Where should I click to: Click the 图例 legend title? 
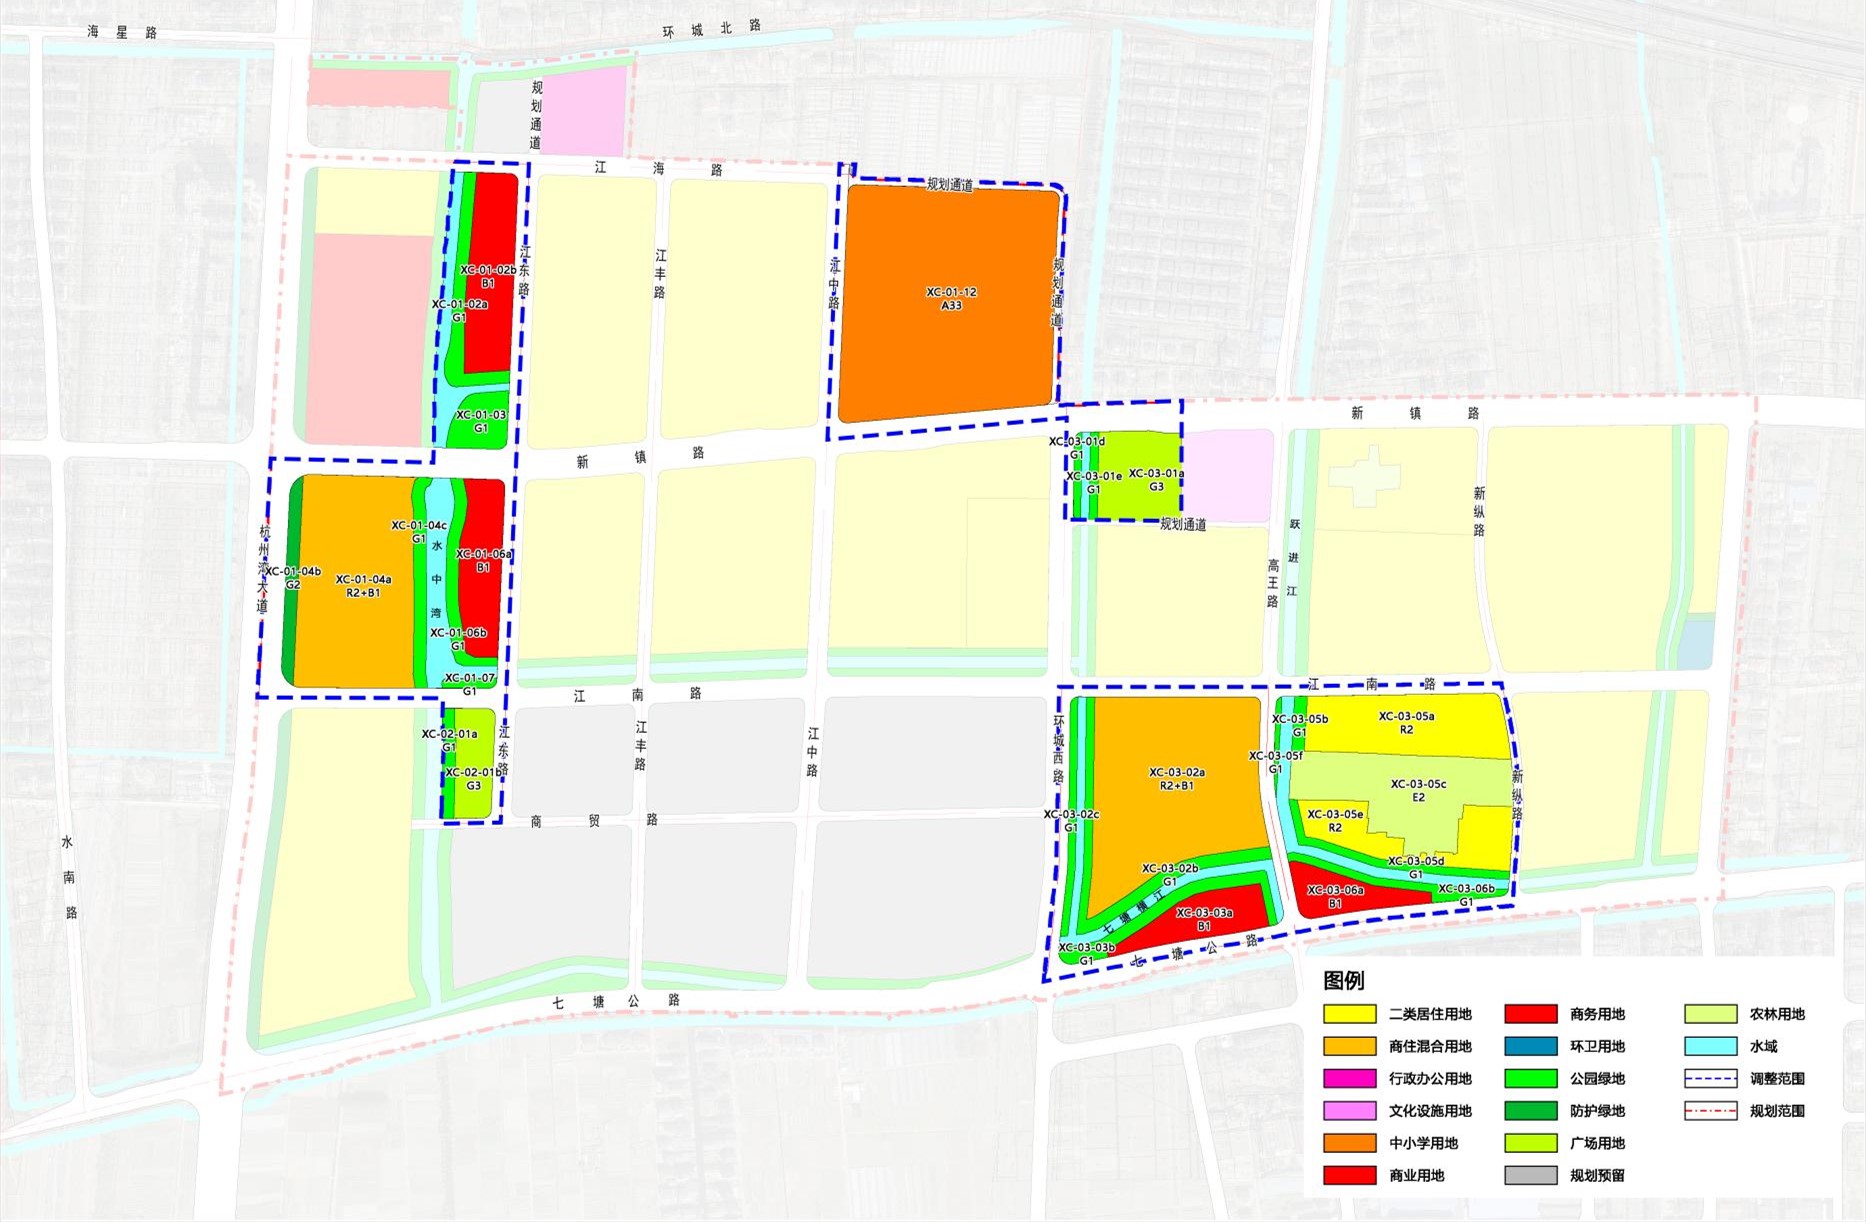point(1343,980)
